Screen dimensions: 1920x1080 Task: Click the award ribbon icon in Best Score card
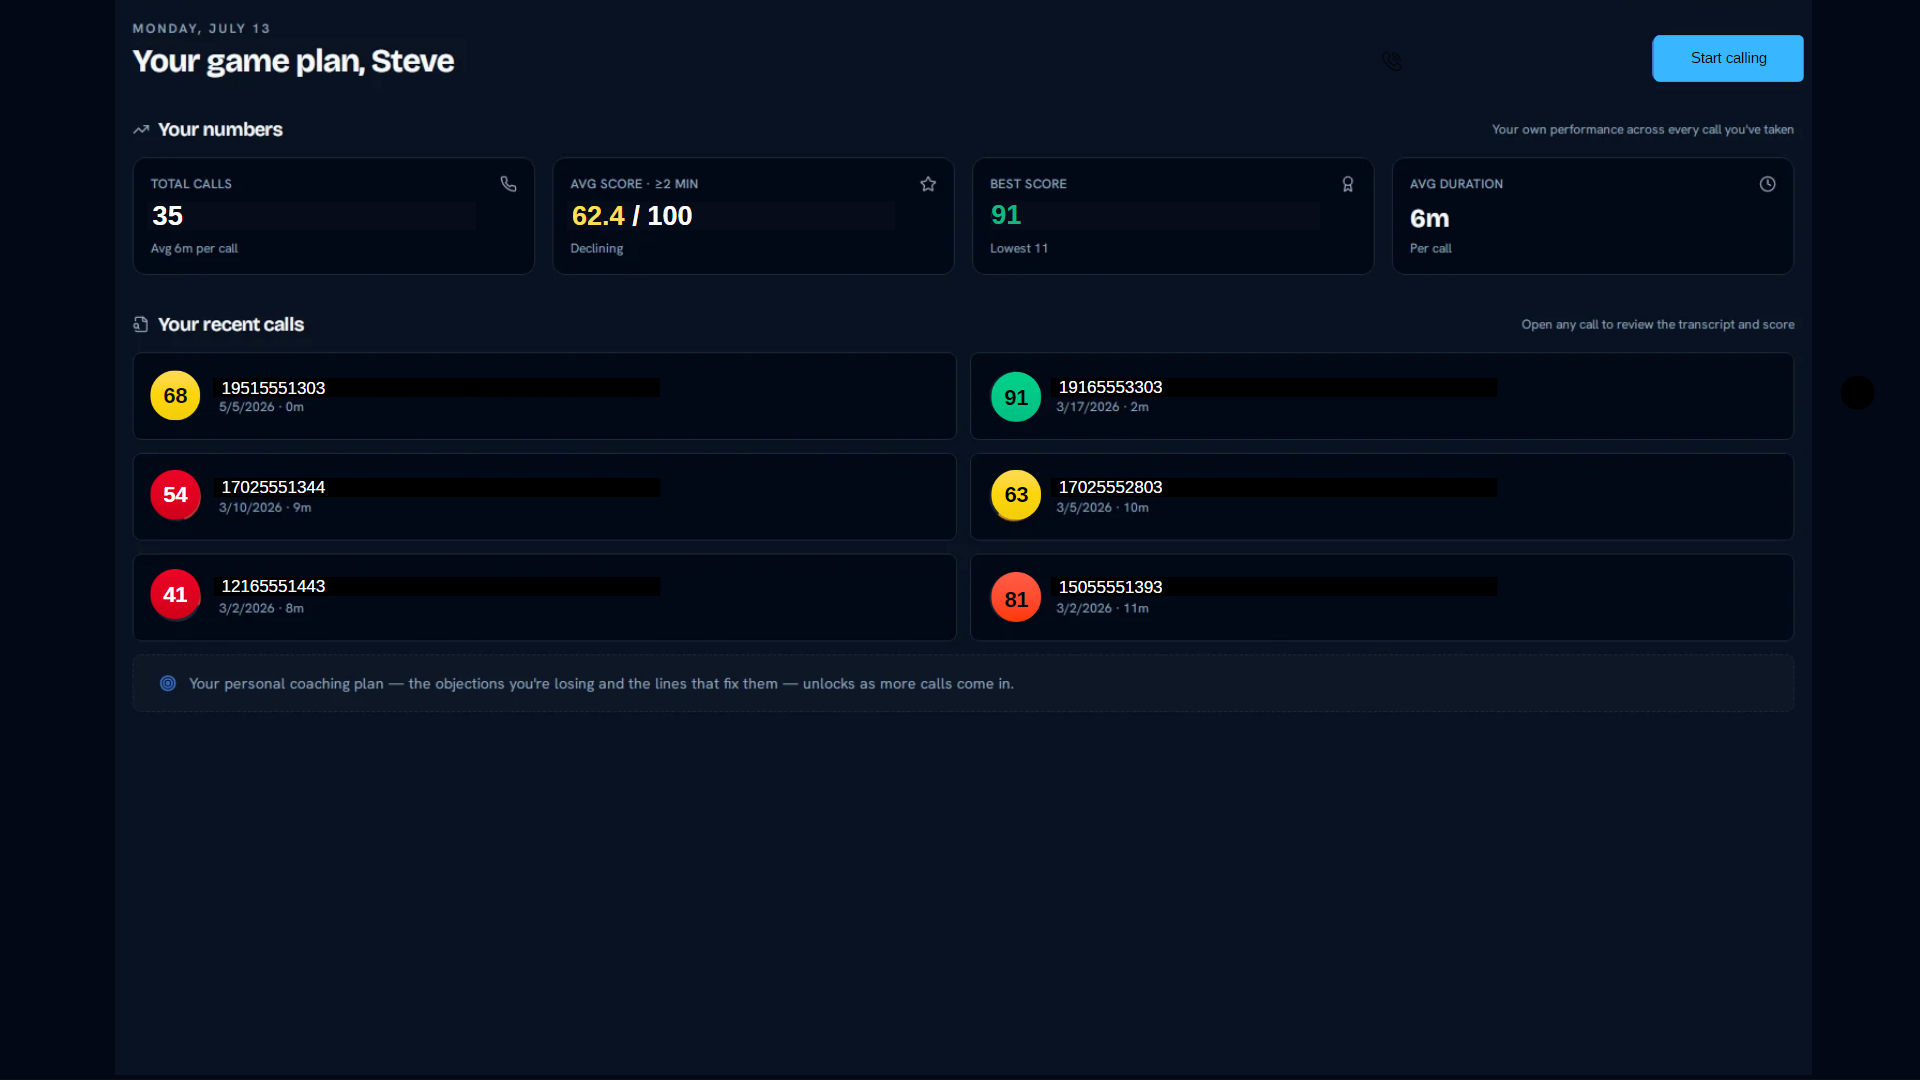[1348, 184]
